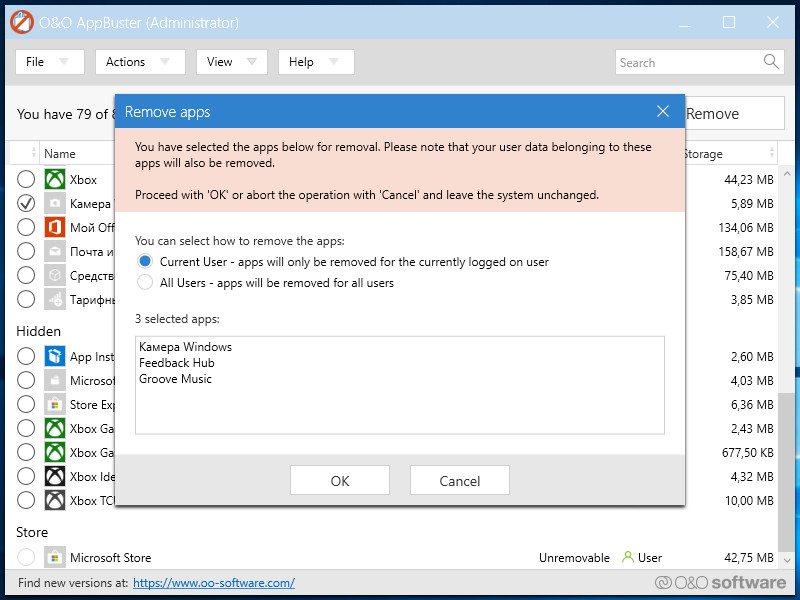This screenshot has width=800, height=600.
Task: Click the 158,67 MB storage value
Action: click(x=746, y=252)
